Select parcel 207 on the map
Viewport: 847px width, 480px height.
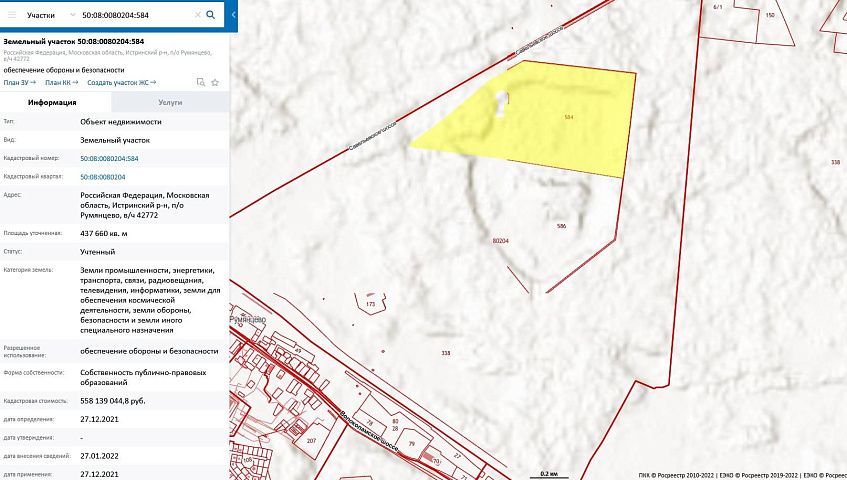[311, 440]
